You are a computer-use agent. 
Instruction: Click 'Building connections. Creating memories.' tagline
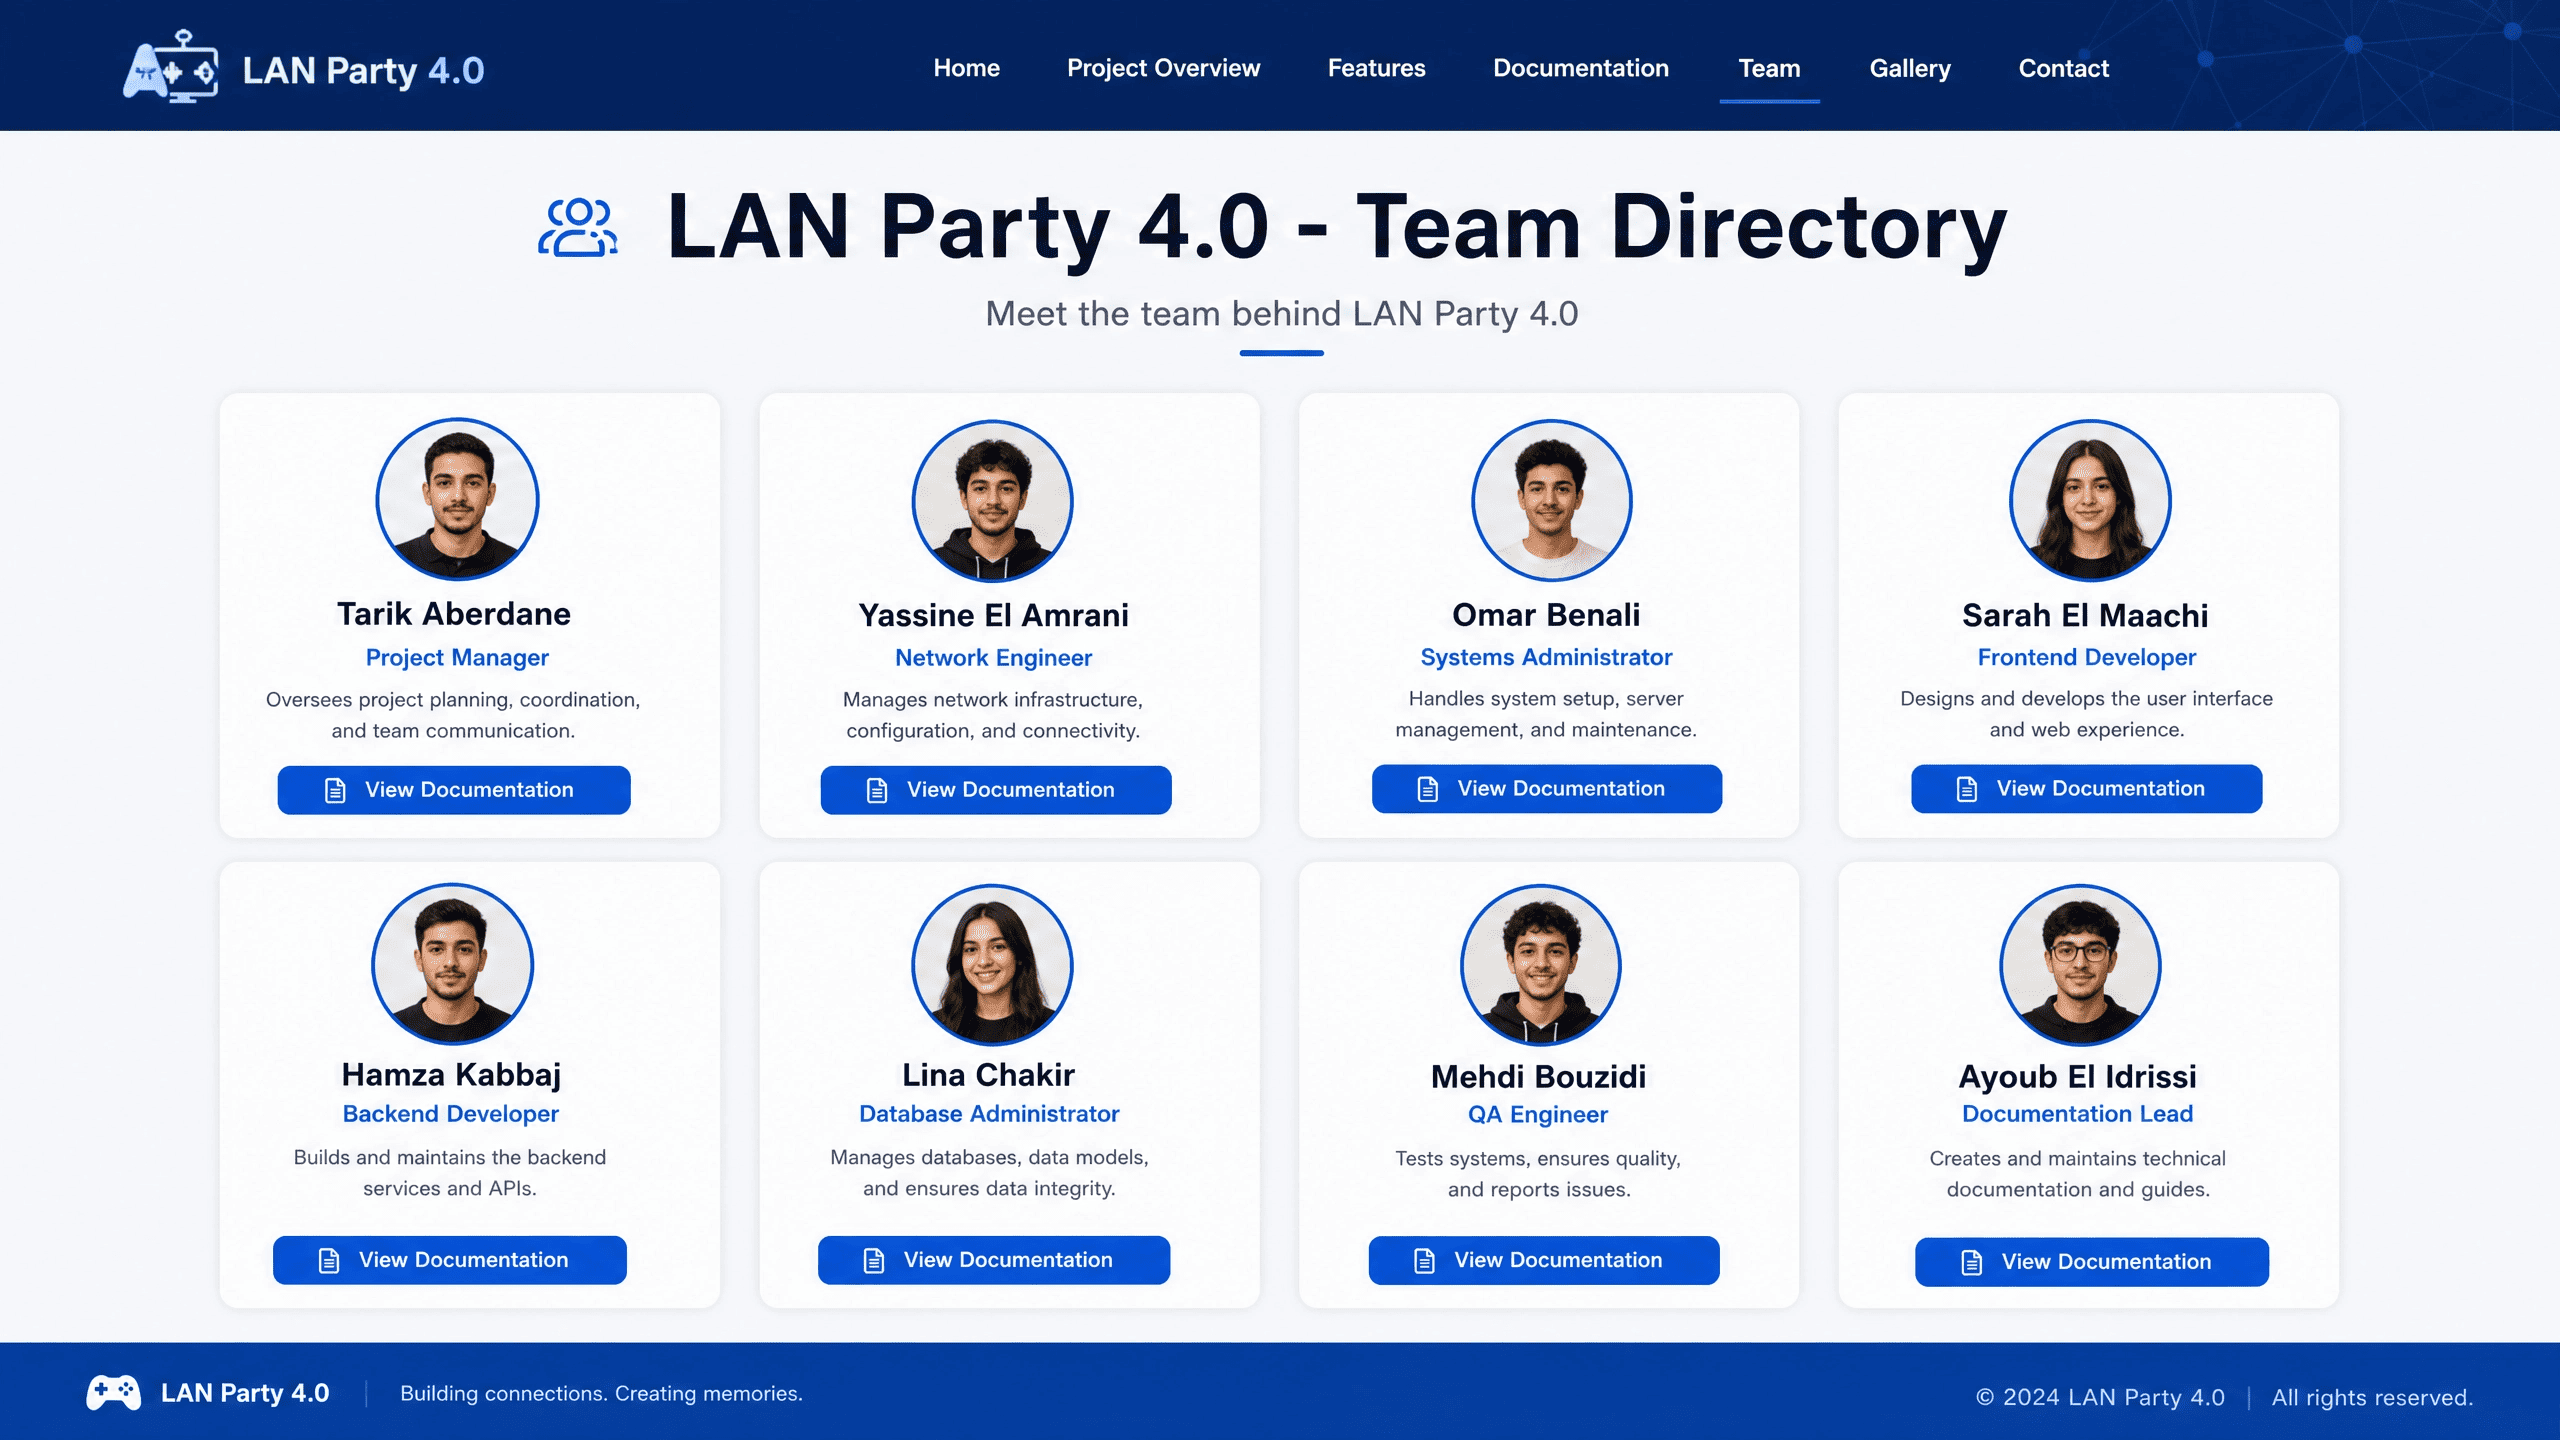(x=601, y=1394)
